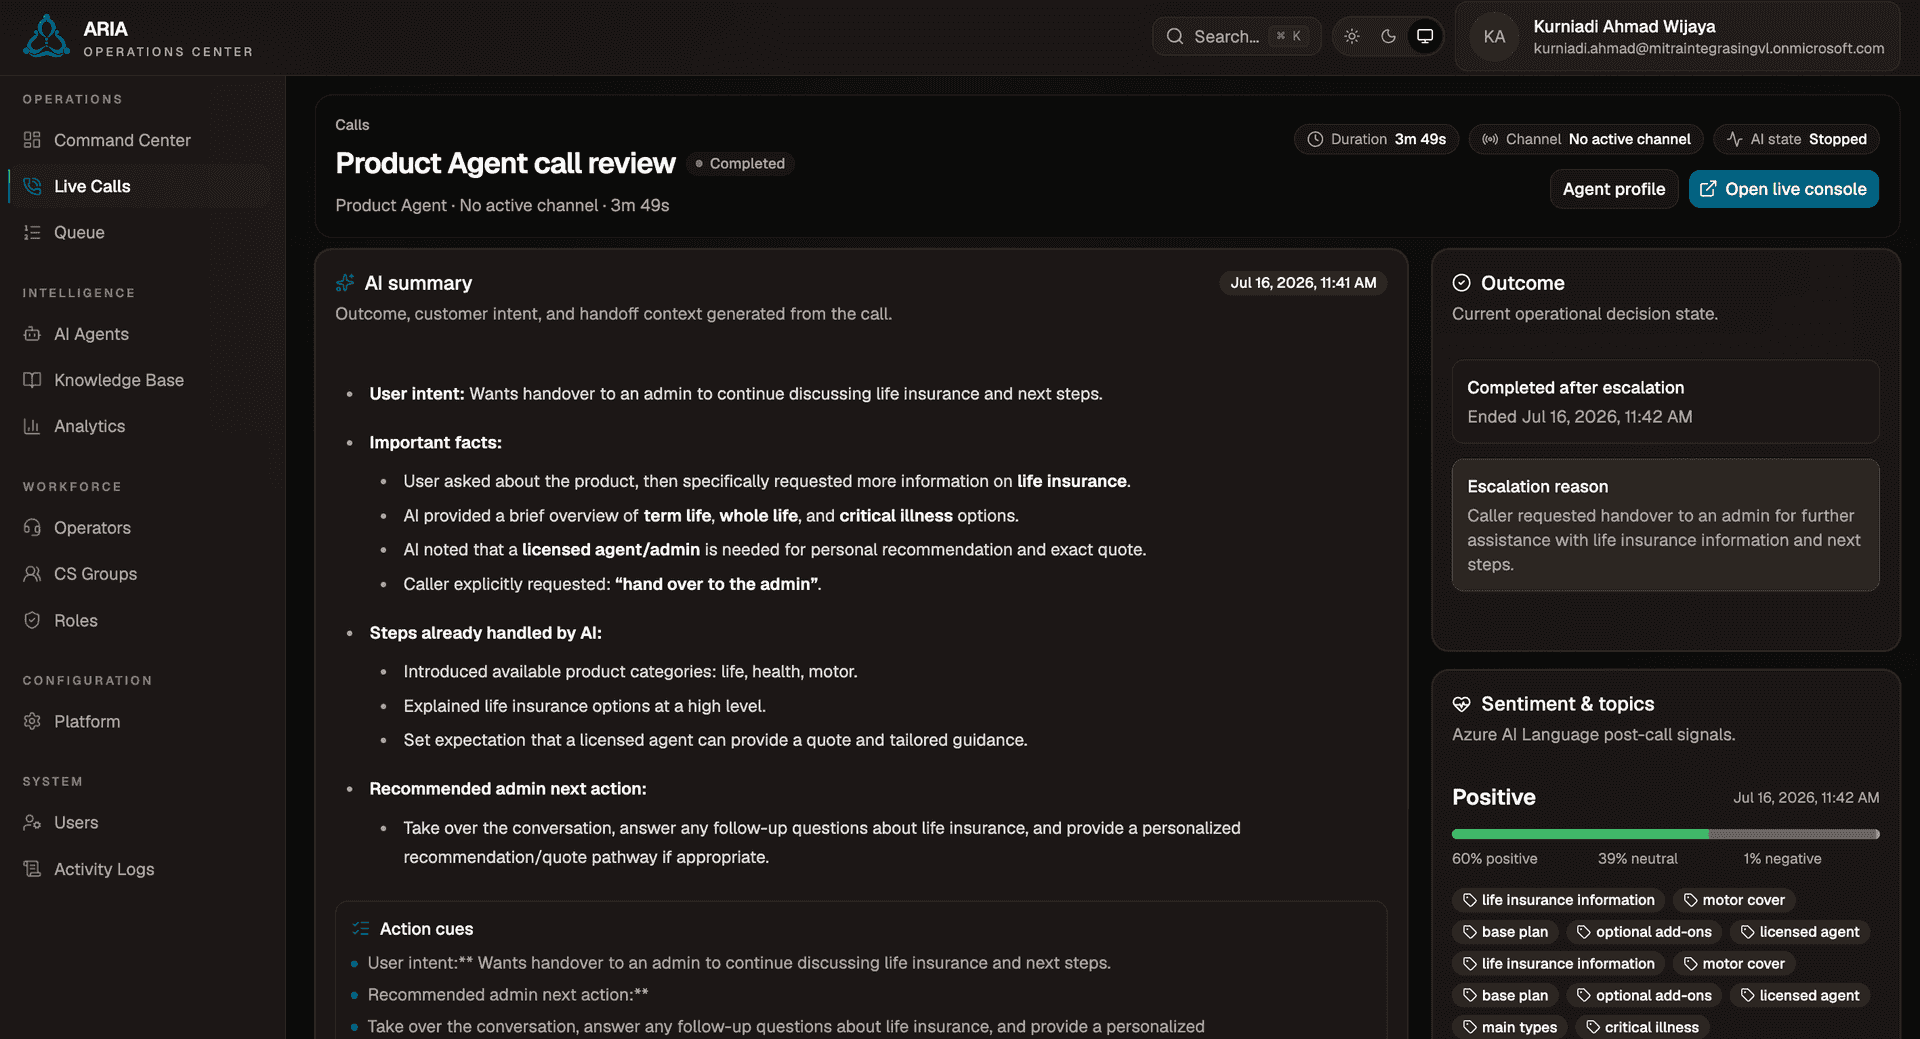Click AI Agents robot icon
Screen dimensions: 1920x1039
[x=32, y=334]
